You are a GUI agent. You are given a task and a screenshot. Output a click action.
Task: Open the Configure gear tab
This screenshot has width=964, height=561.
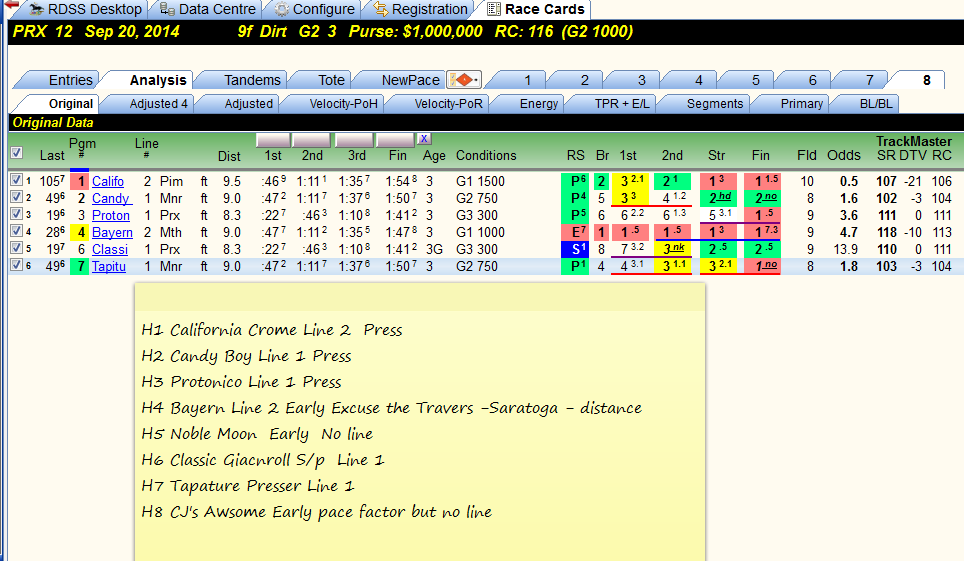(x=315, y=9)
